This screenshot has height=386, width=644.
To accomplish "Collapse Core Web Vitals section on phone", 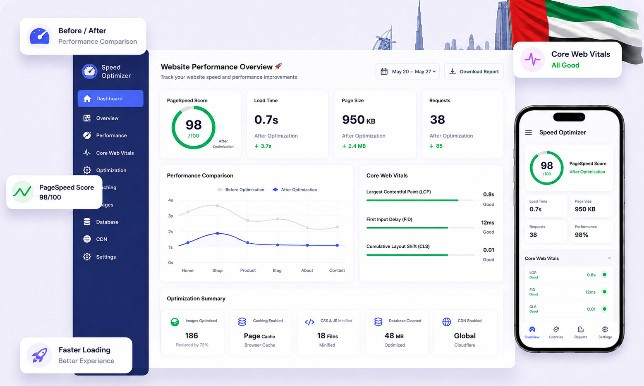I will (610, 258).
